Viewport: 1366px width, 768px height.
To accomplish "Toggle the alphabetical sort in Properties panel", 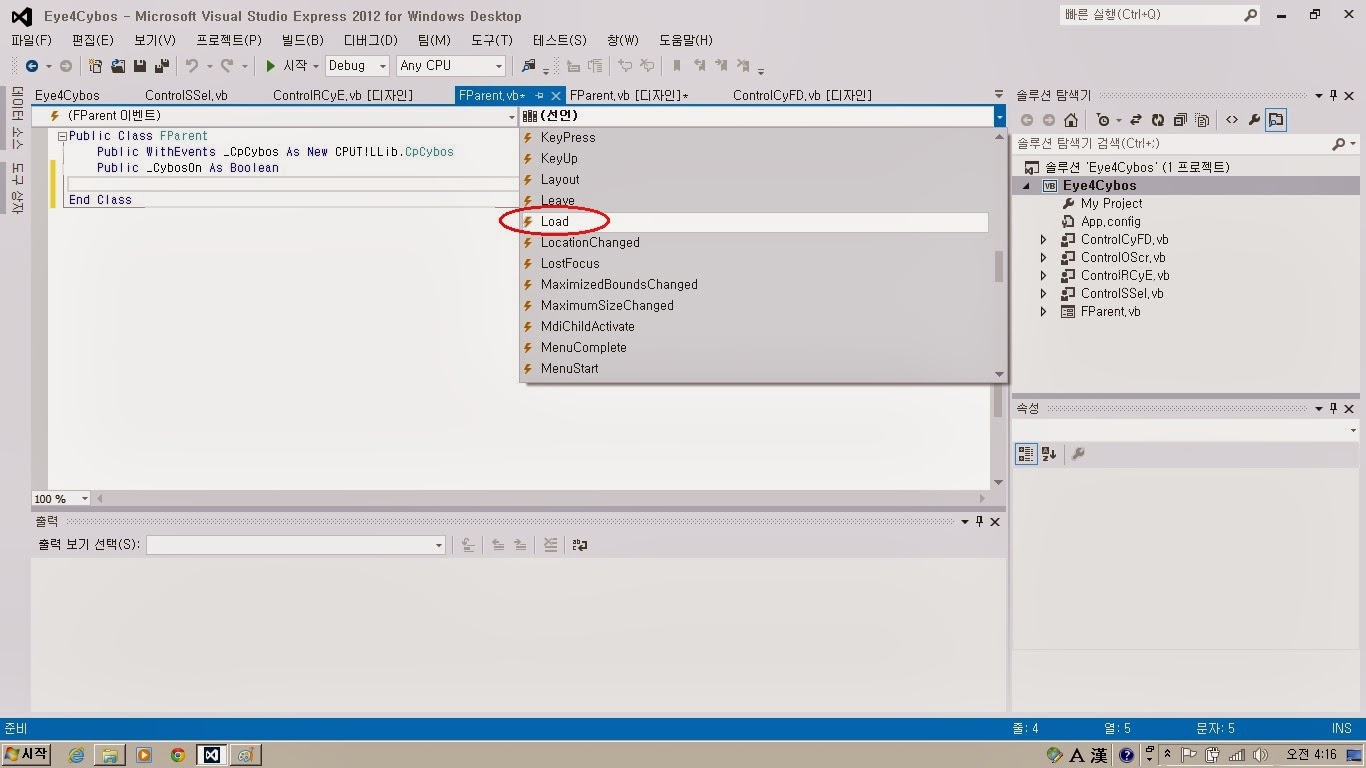I will (x=1047, y=454).
